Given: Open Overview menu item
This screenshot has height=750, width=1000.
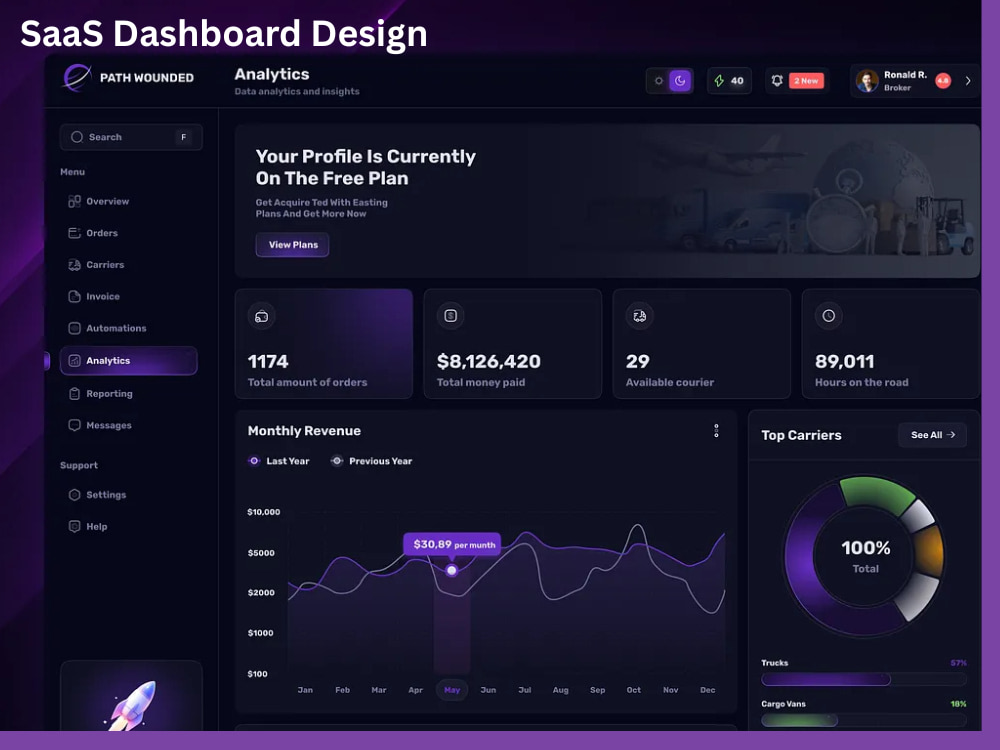Looking at the screenshot, I should (x=99, y=202).
